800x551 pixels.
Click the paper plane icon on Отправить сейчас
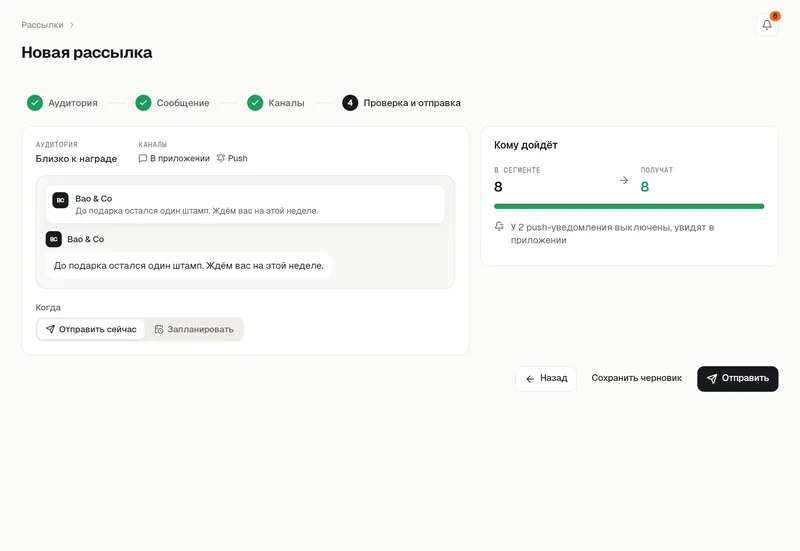pos(50,330)
